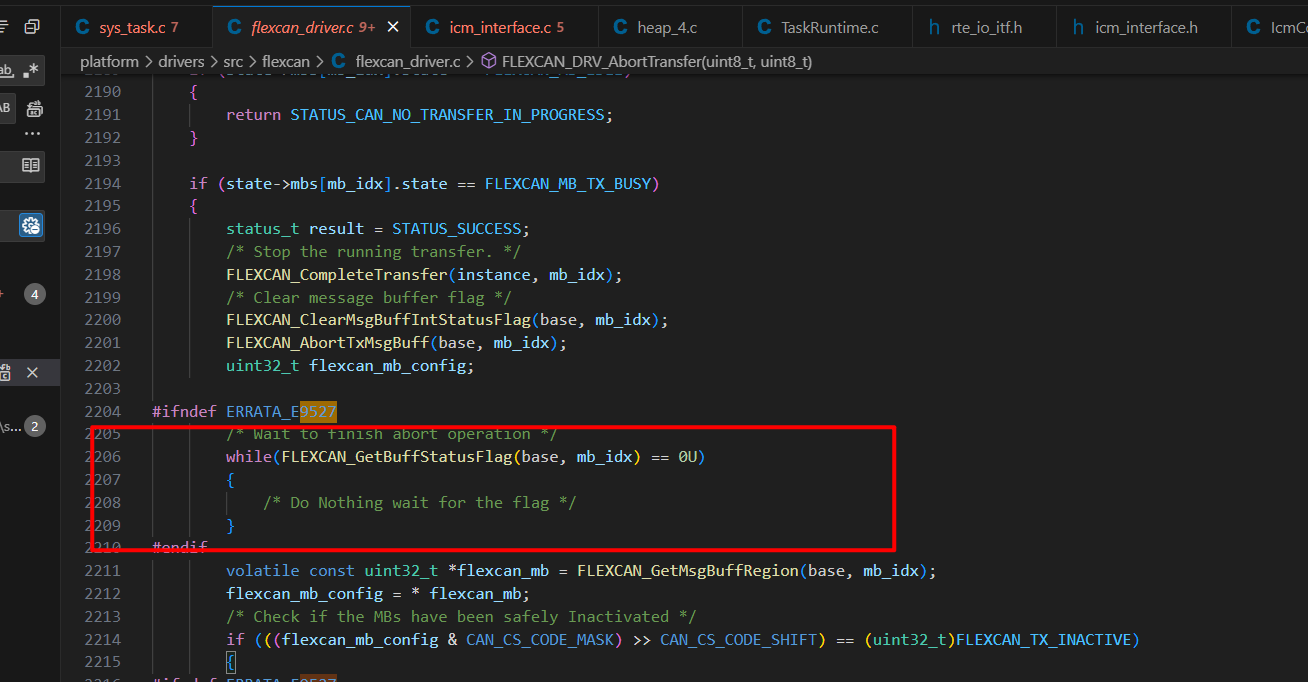Click the C file icon on heap_4.c tab
The width and height of the screenshot is (1308, 682).
(620, 27)
